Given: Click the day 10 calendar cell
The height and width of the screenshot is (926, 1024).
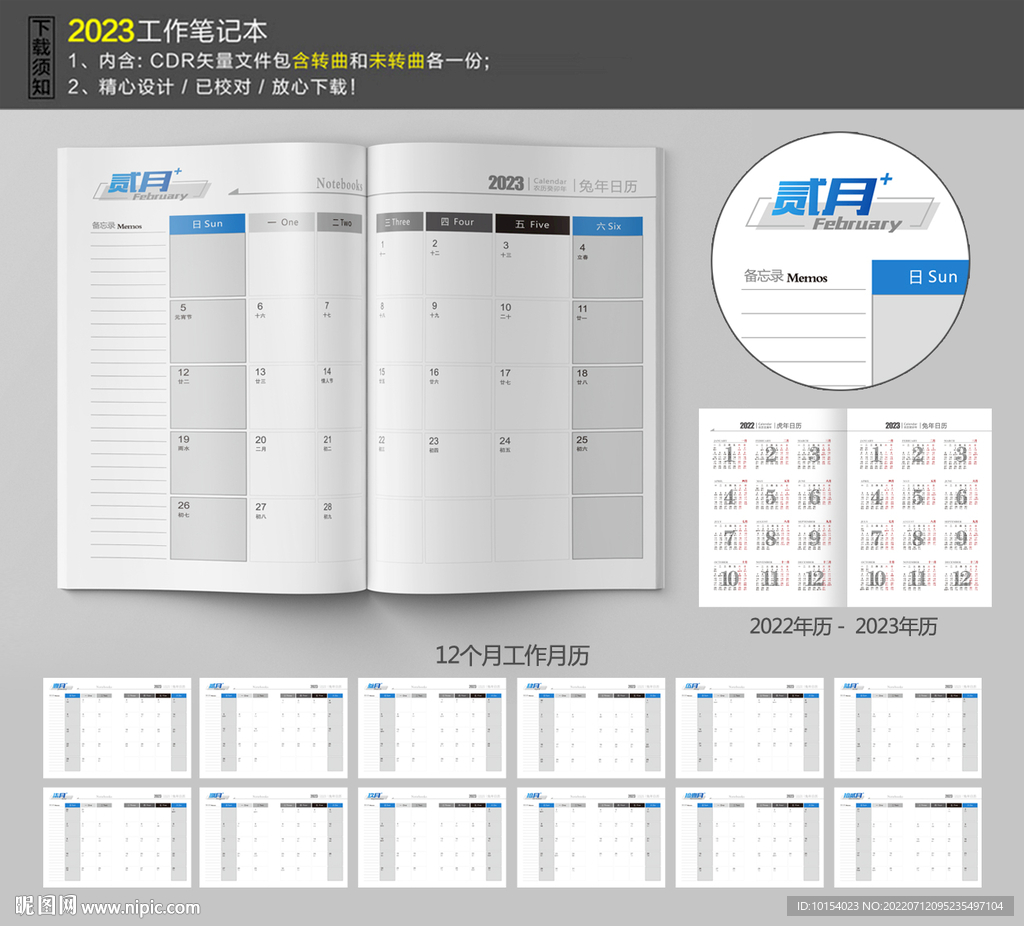Looking at the screenshot, I should [x=532, y=331].
